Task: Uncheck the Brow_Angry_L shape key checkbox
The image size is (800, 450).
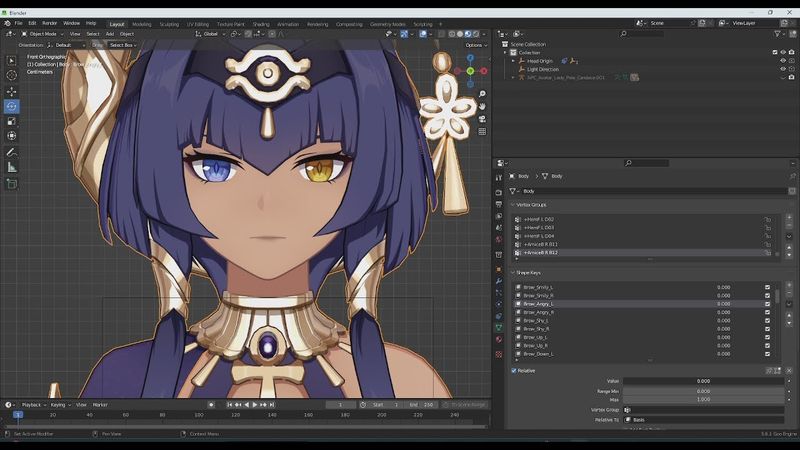Action: [767, 304]
